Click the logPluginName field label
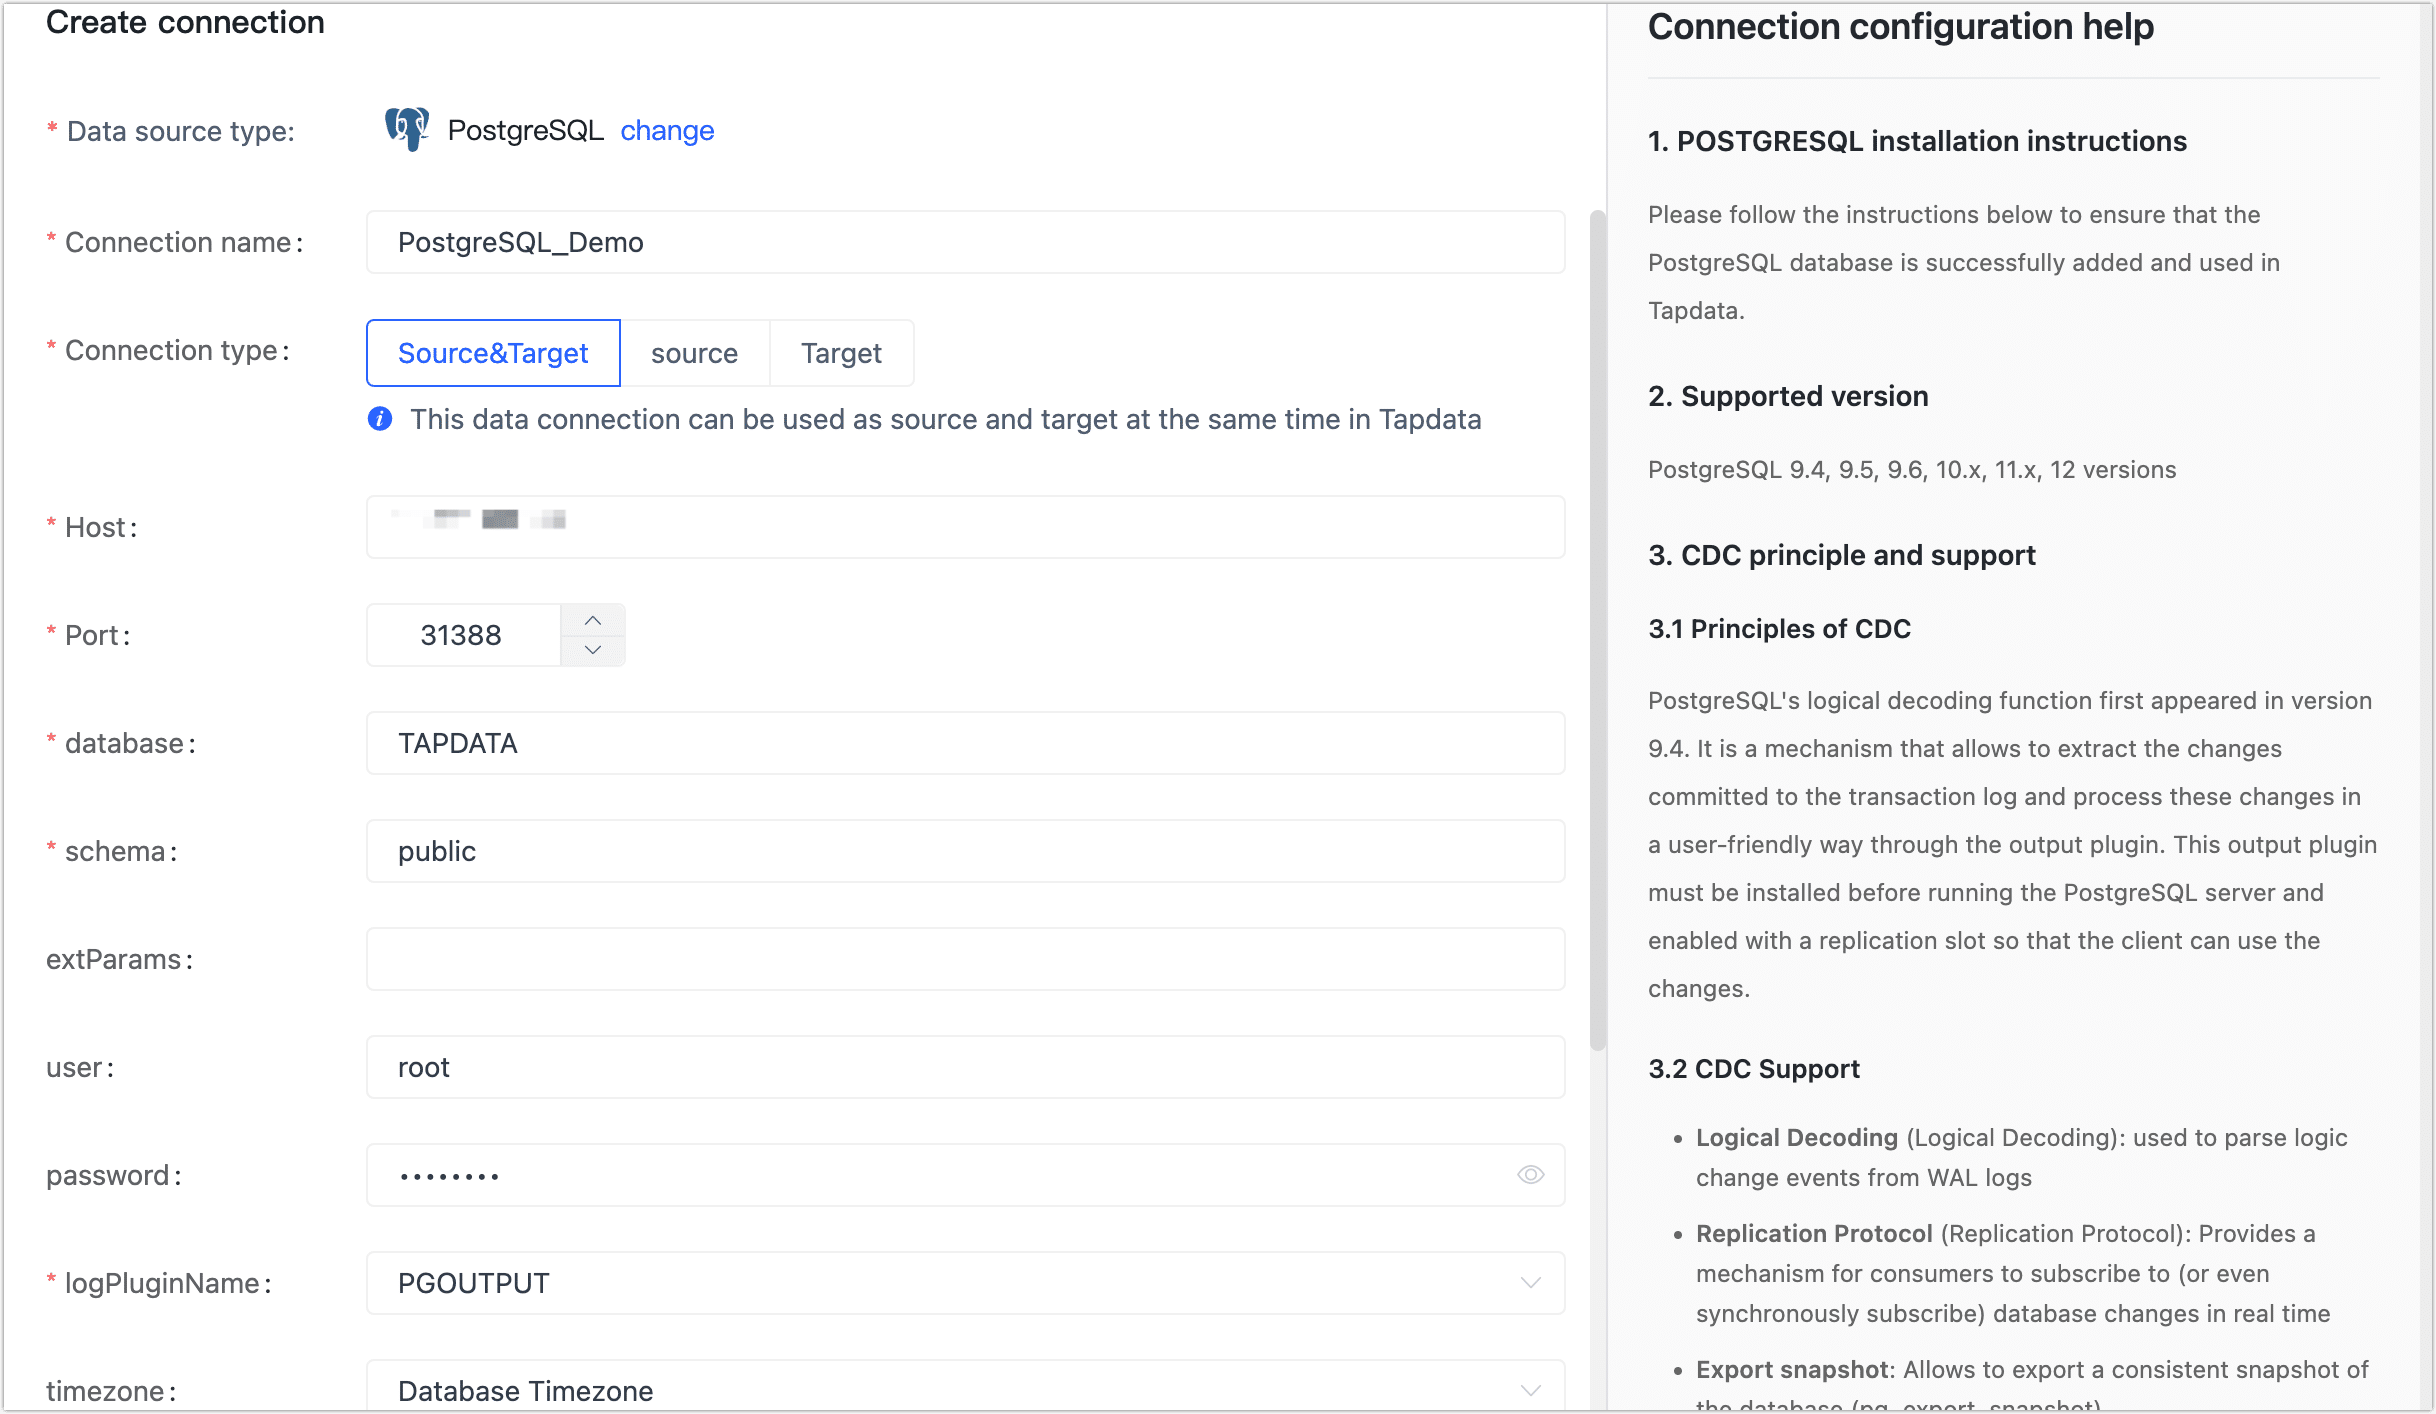The image size is (2436, 1414). pos(167,1283)
